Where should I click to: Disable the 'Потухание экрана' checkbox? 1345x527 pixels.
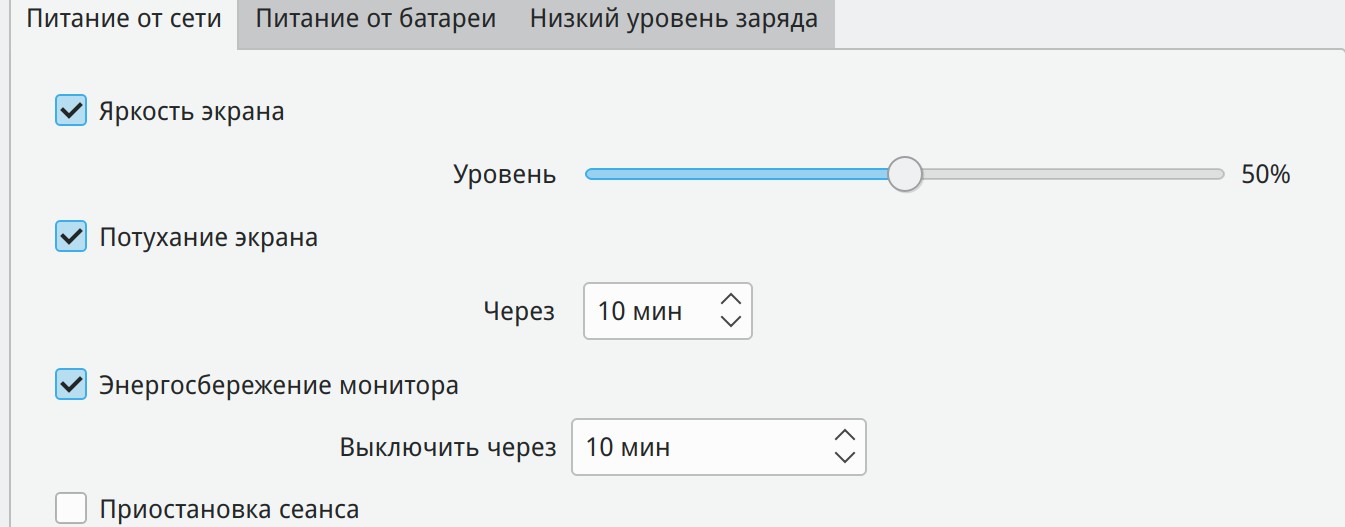[x=70, y=238]
